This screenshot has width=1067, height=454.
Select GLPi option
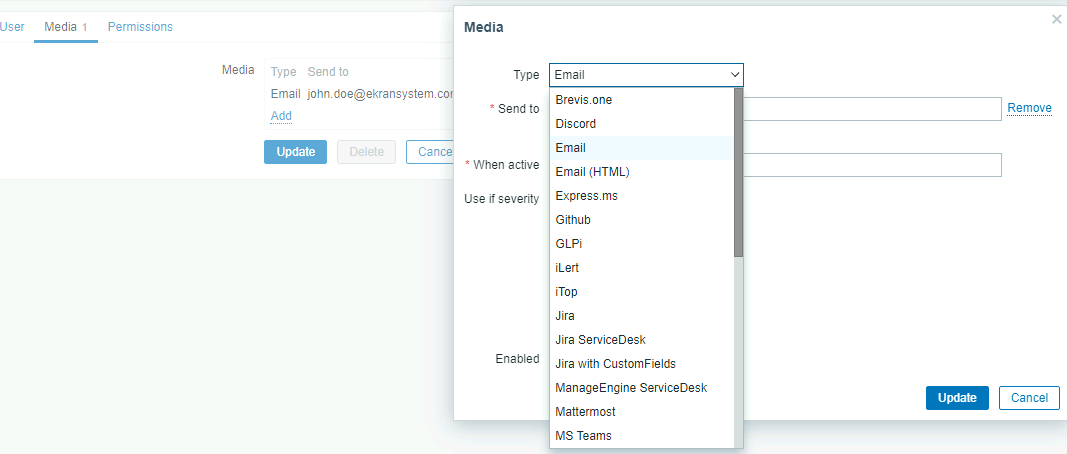coord(569,244)
